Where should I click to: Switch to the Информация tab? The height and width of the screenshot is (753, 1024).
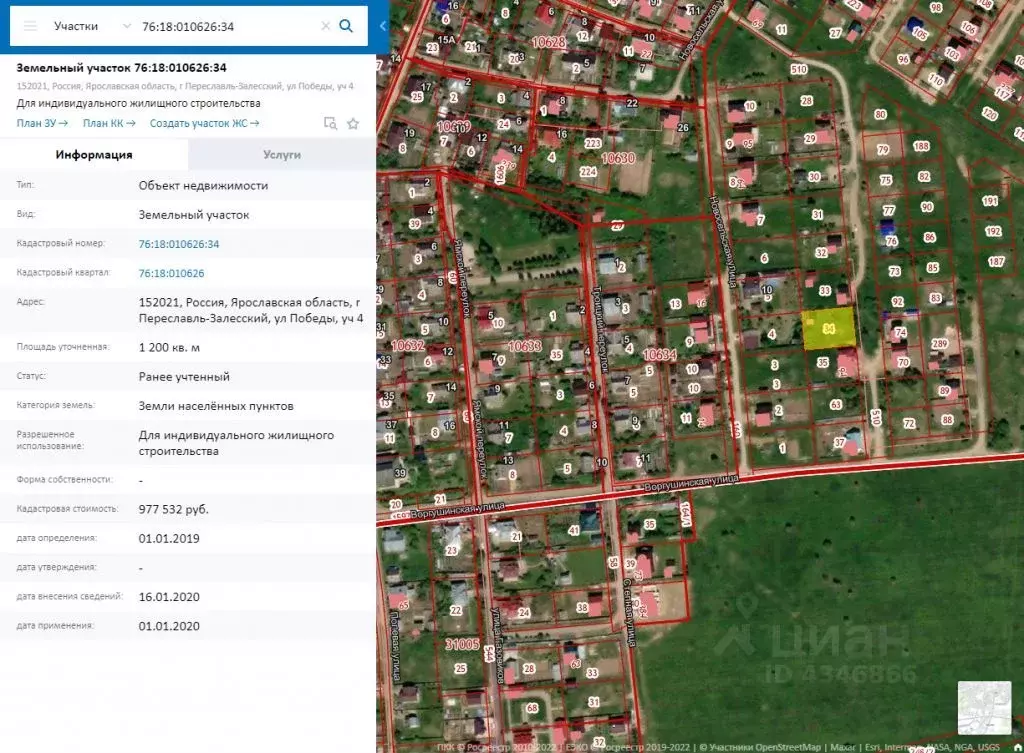point(94,155)
